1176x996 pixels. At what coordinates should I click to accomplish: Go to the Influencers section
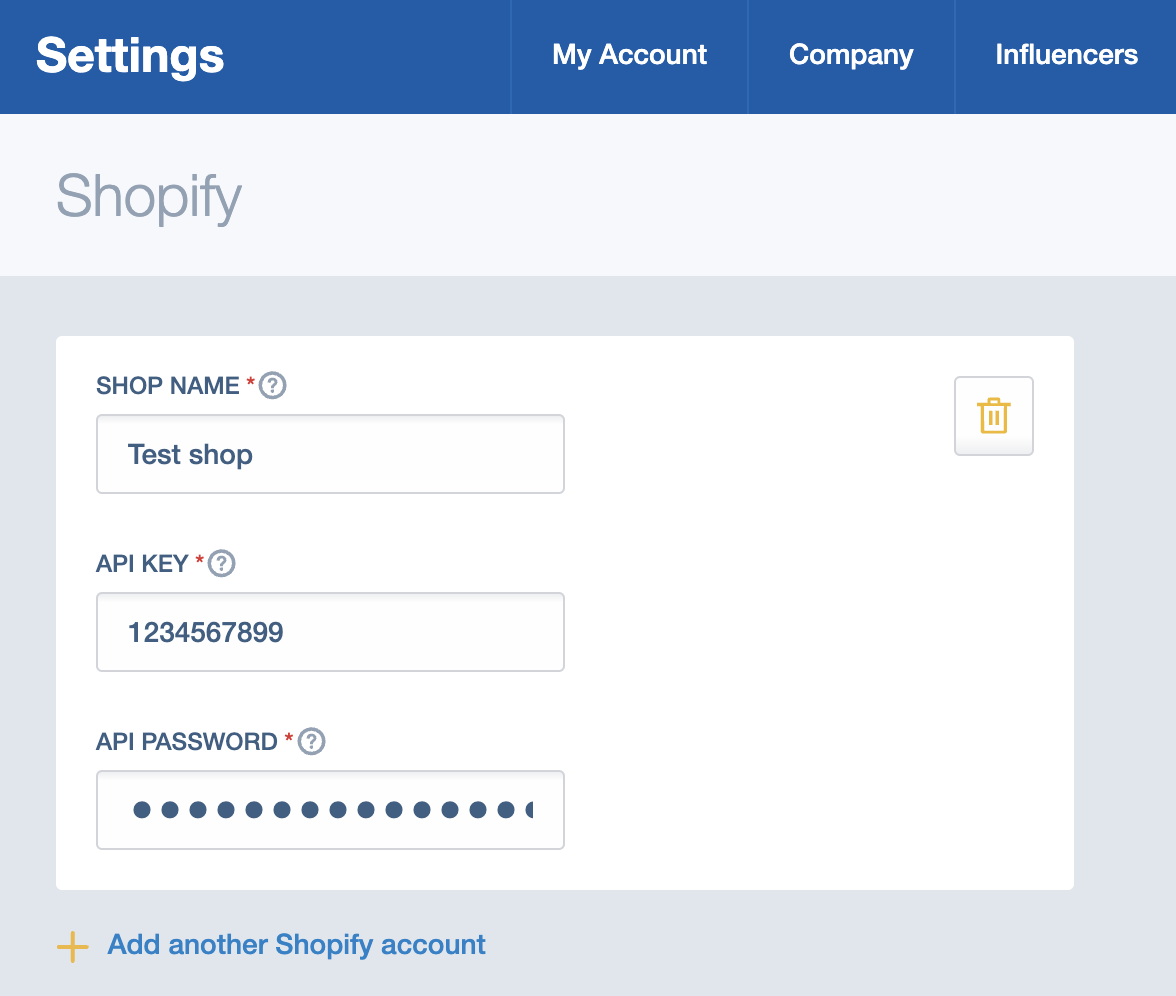1066,55
